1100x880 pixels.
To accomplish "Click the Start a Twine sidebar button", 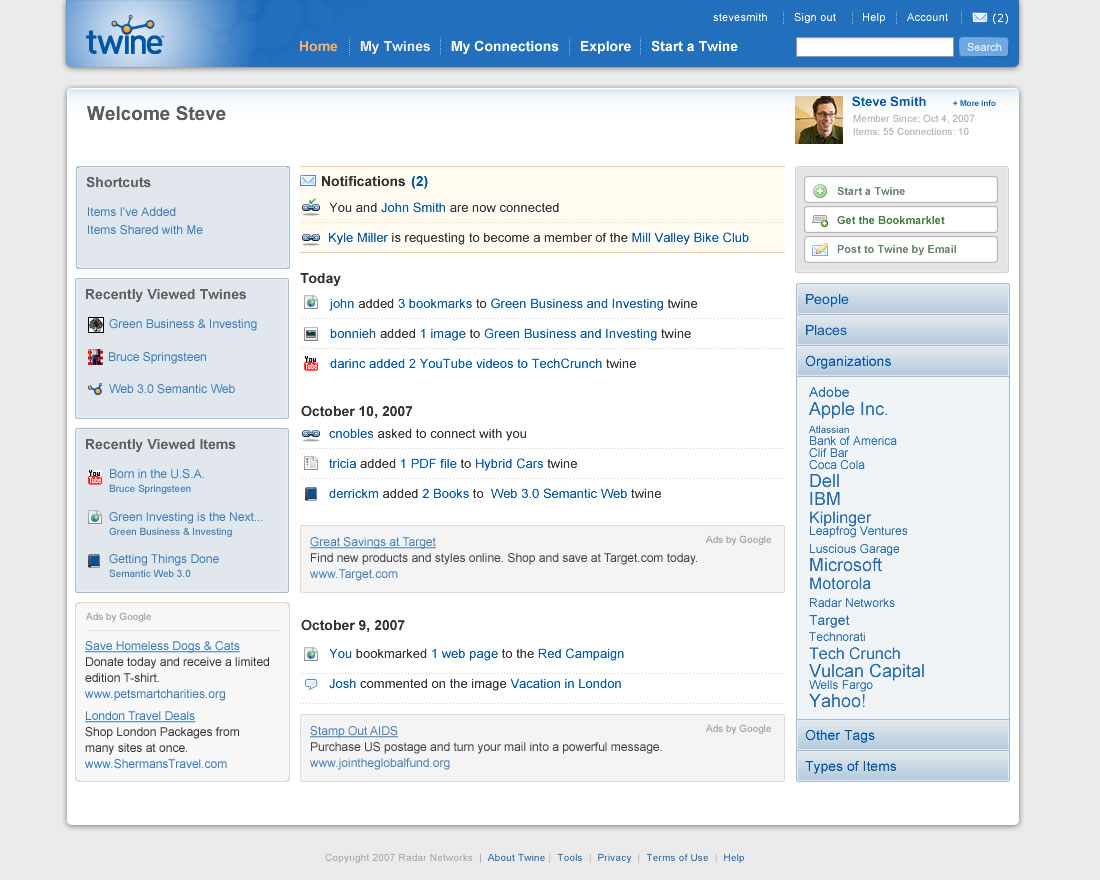I will tap(901, 191).
